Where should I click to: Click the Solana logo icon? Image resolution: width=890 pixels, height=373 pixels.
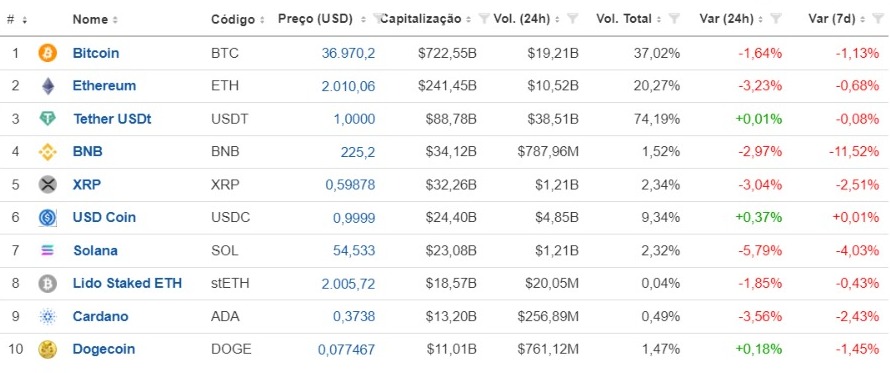point(48,250)
